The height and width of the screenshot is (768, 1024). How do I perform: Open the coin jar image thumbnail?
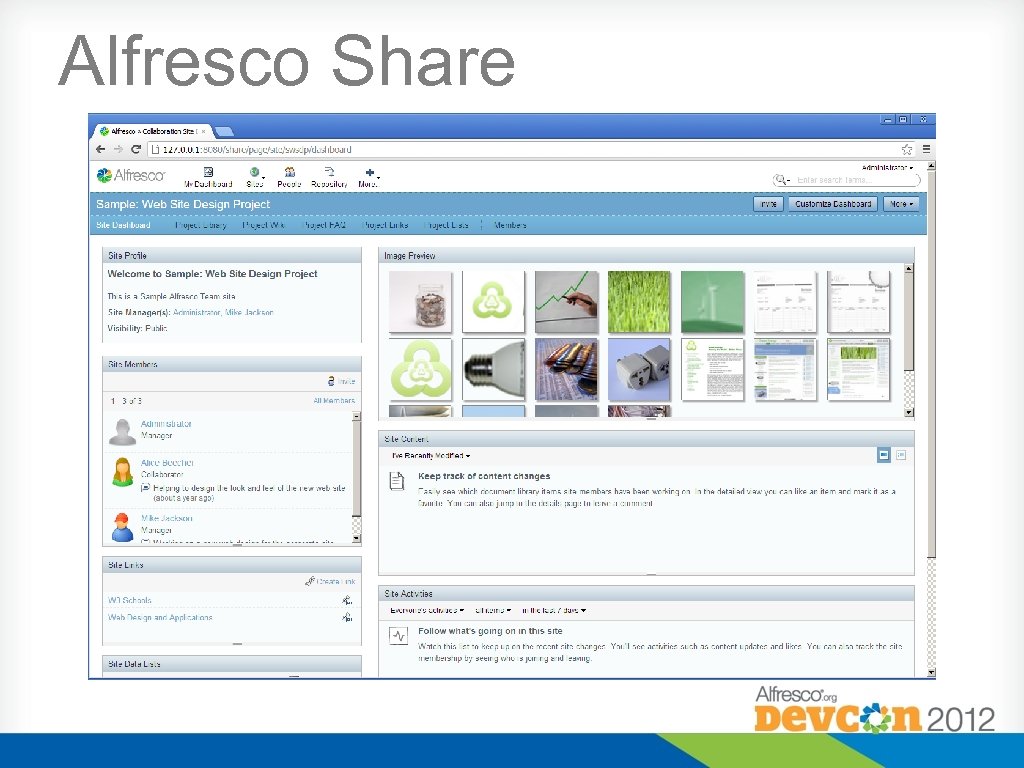tap(420, 302)
